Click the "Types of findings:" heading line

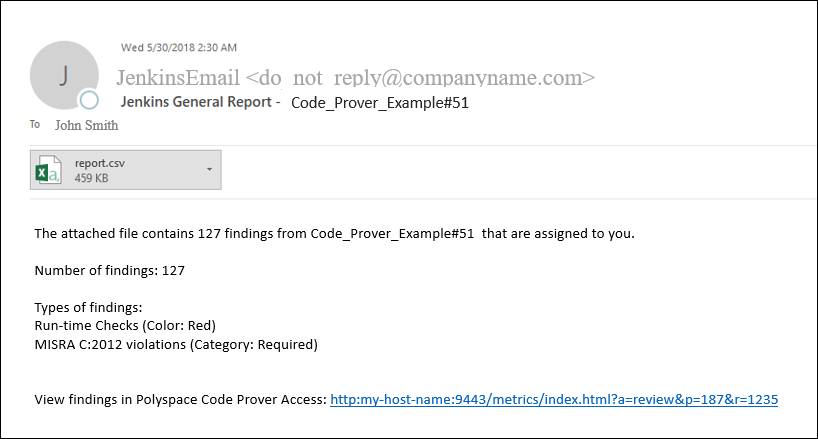(88, 307)
